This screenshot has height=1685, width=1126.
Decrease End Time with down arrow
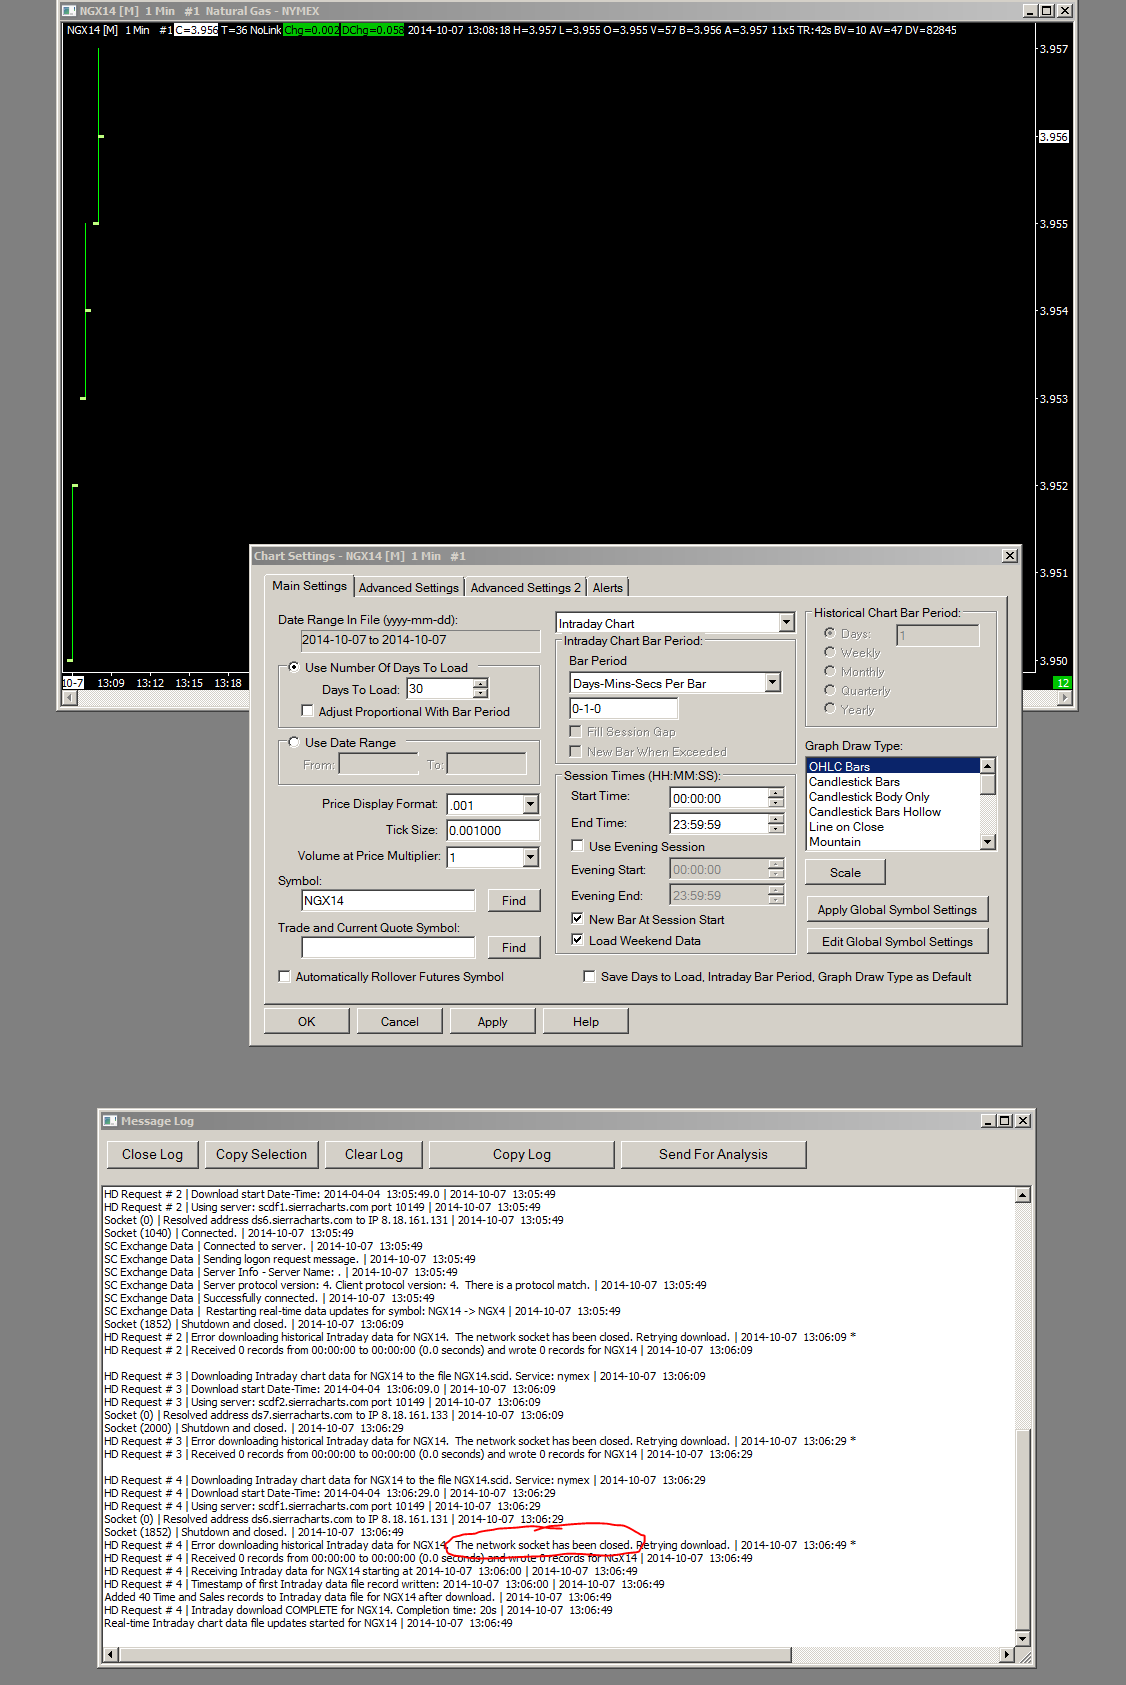pos(776,829)
